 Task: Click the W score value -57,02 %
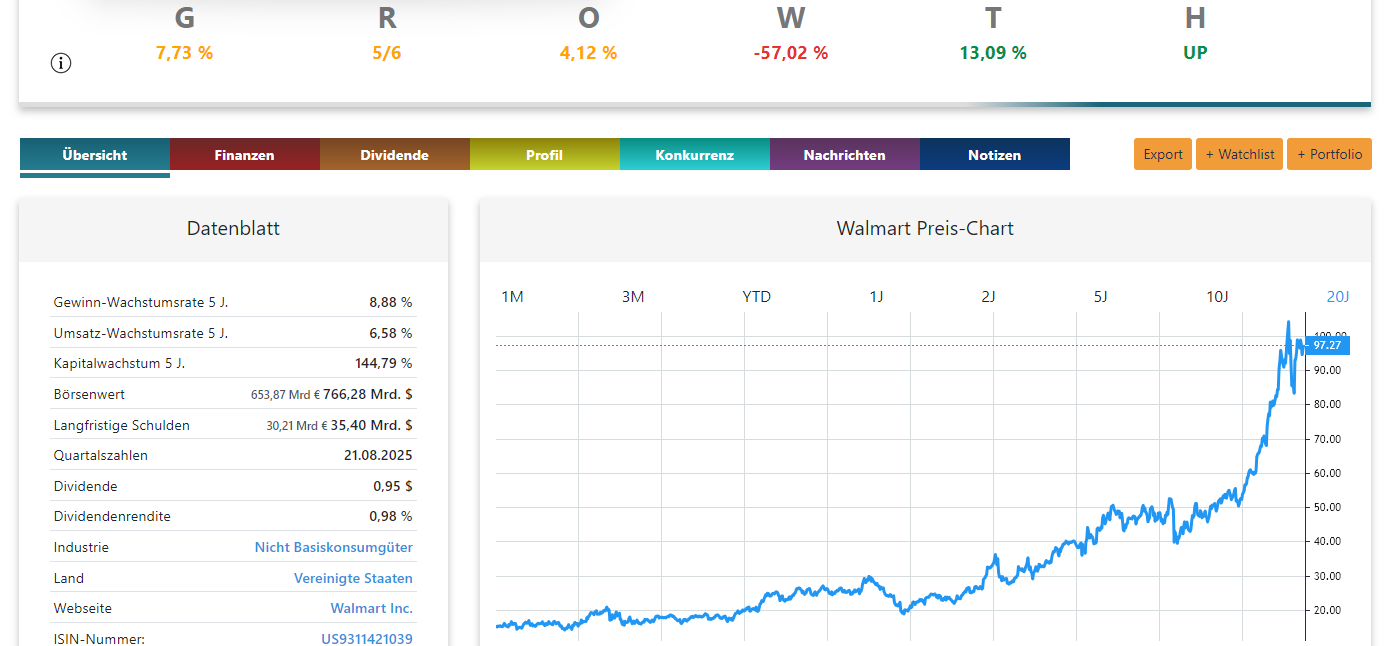[x=791, y=53]
